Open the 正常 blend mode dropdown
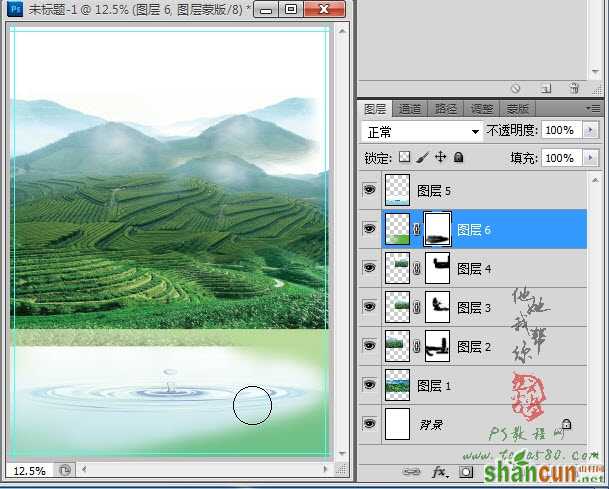Screen dimensions: 609x489 (422, 132)
